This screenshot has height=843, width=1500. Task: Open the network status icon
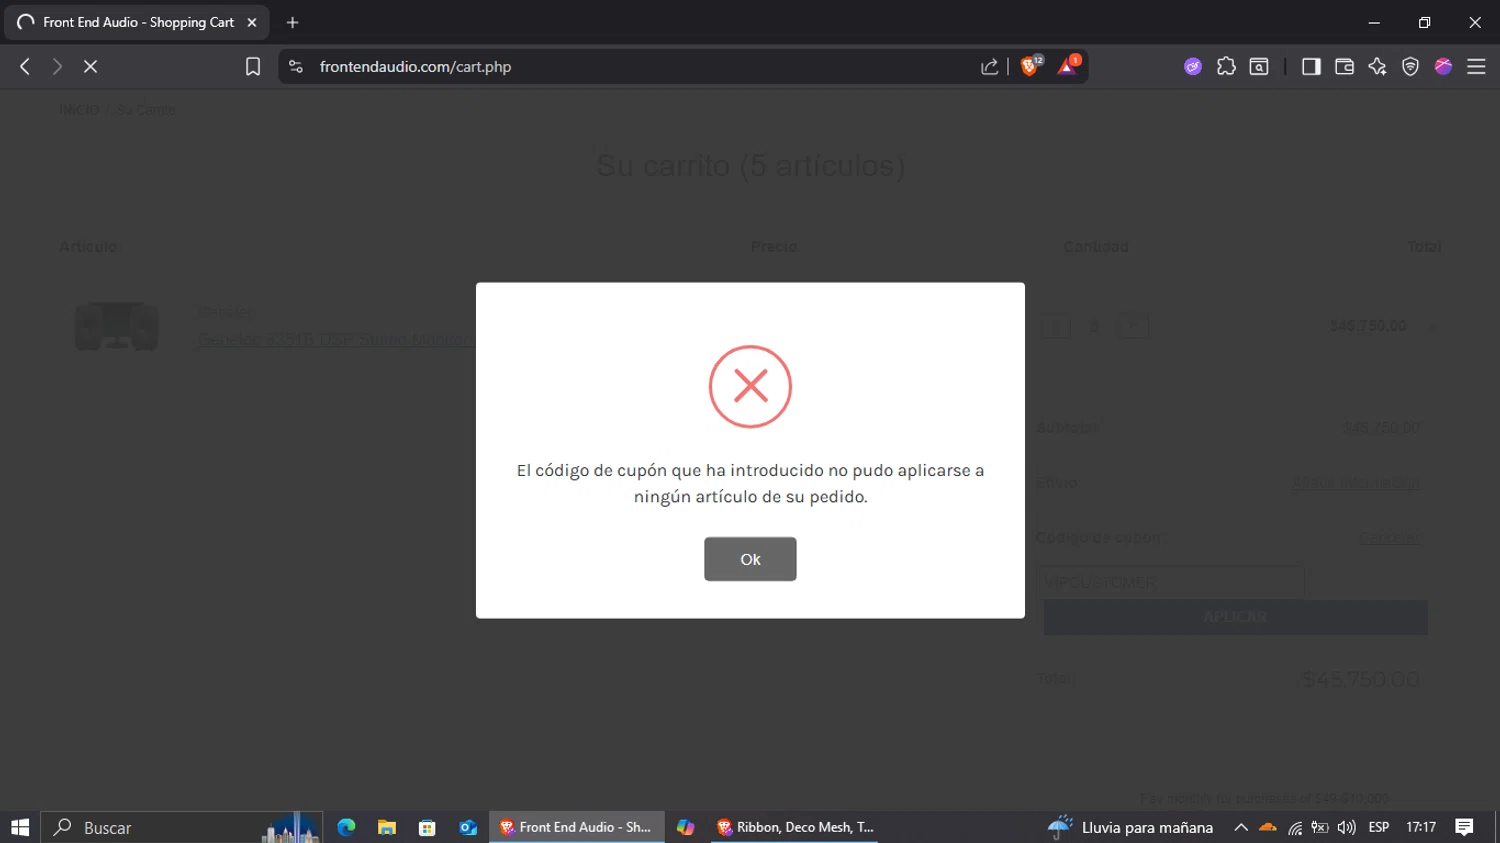1295,827
